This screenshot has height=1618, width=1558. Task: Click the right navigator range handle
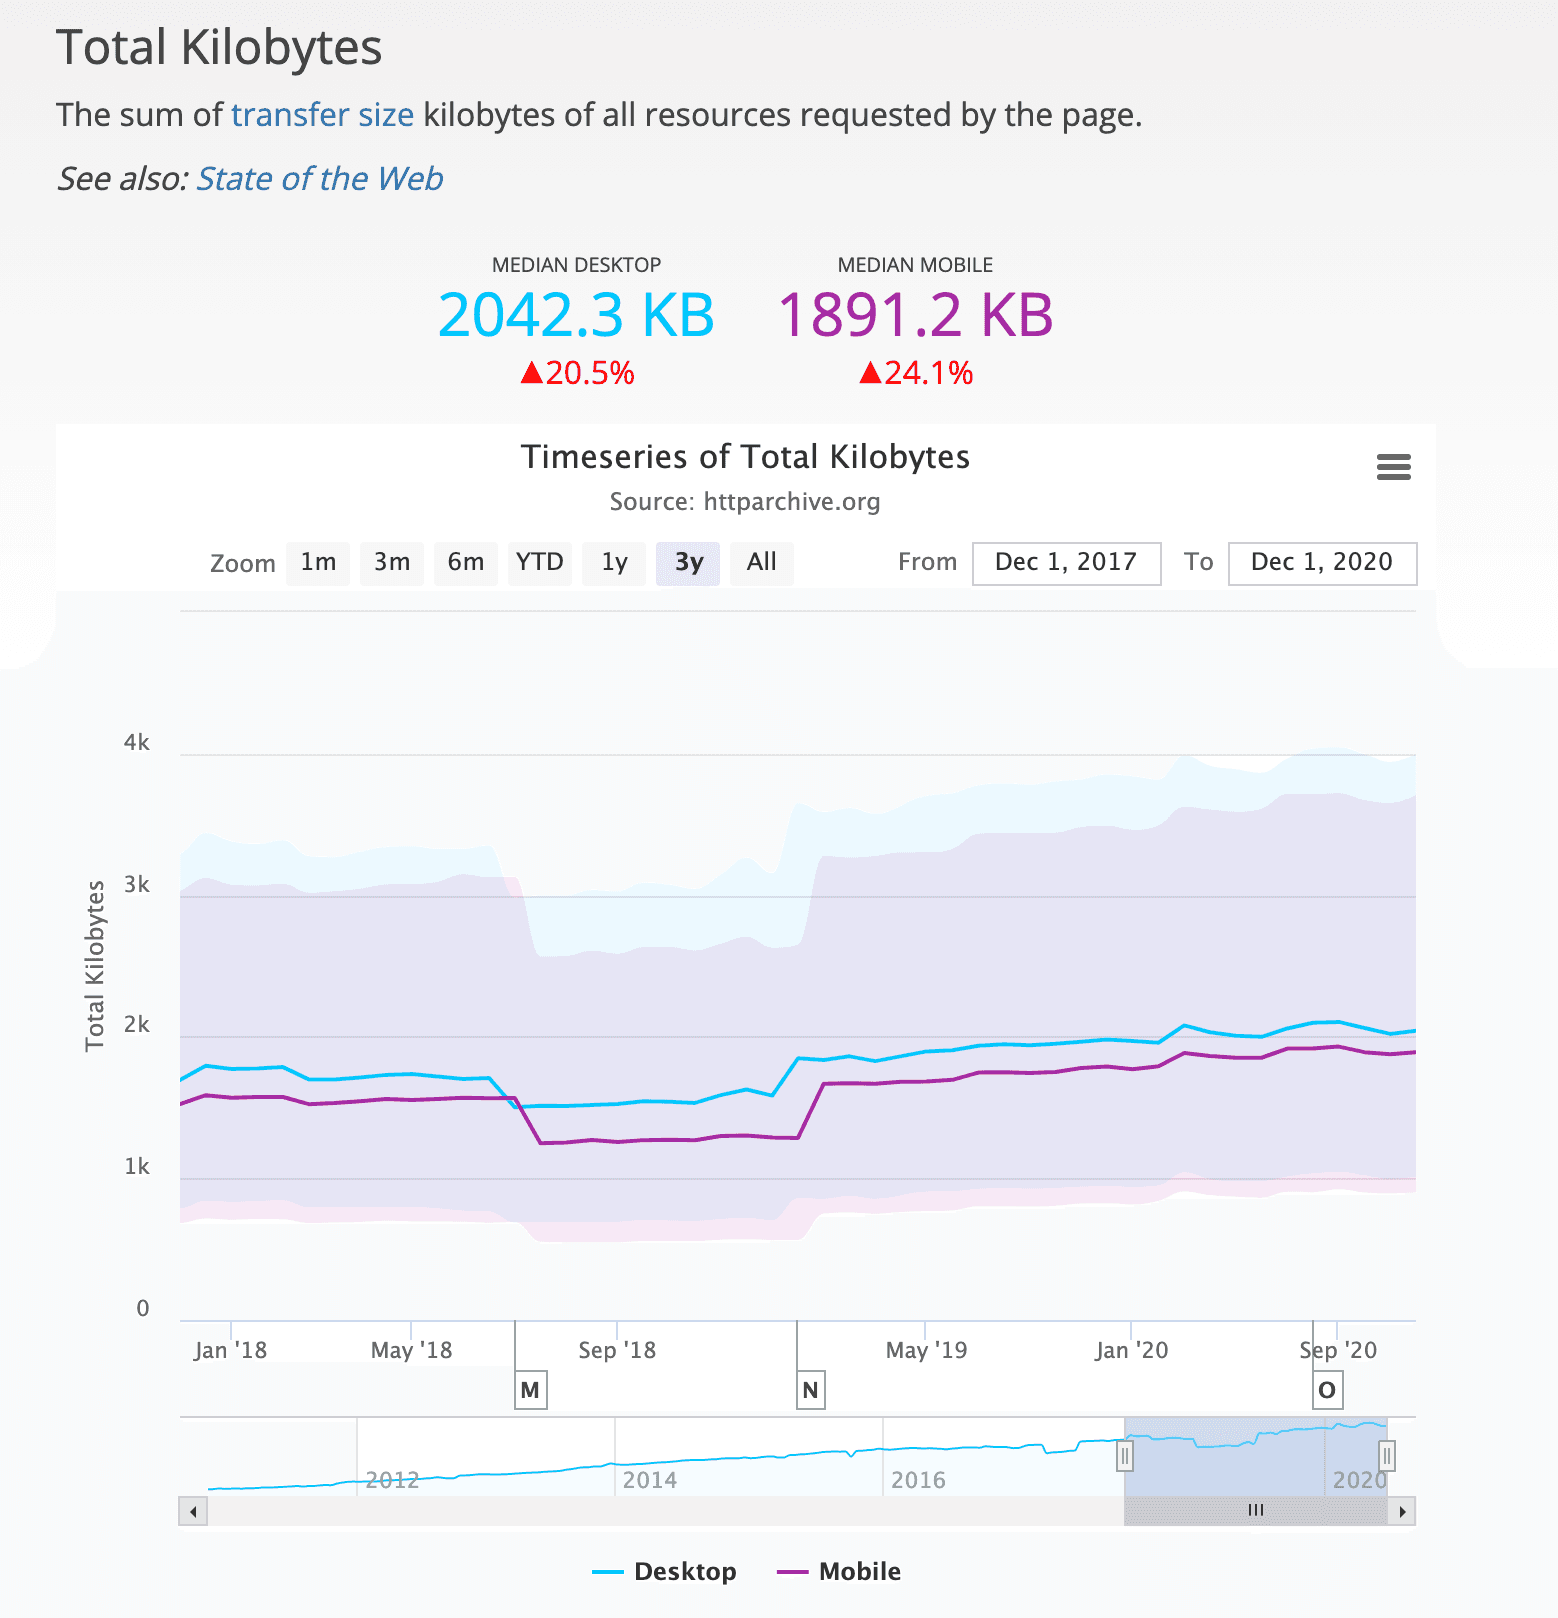coord(1387,1456)
